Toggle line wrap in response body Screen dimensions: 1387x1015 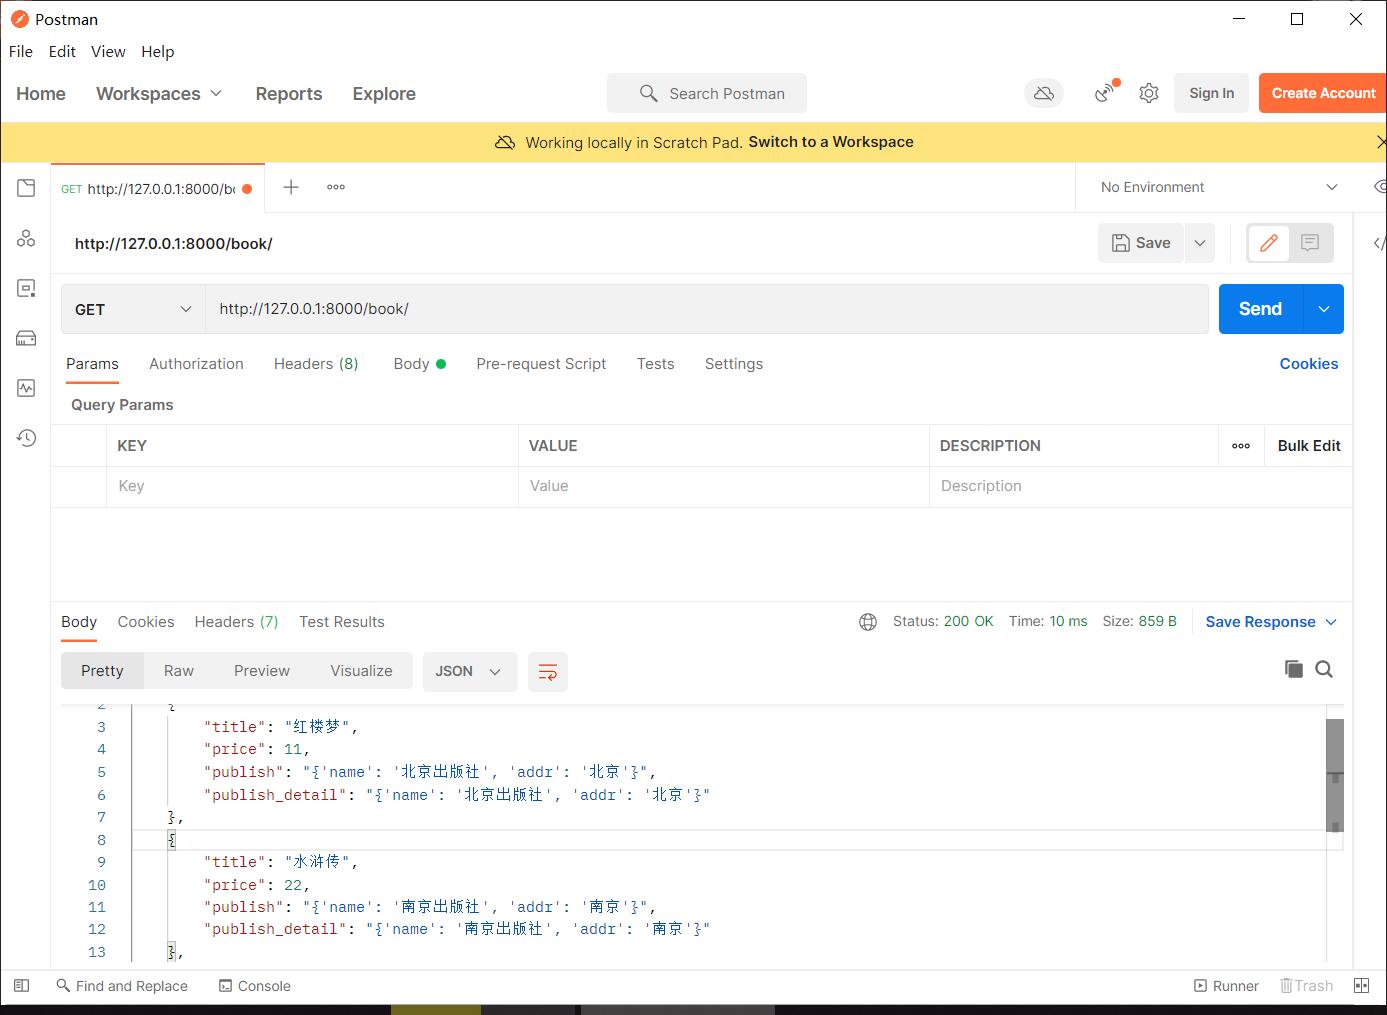[548, 672]
